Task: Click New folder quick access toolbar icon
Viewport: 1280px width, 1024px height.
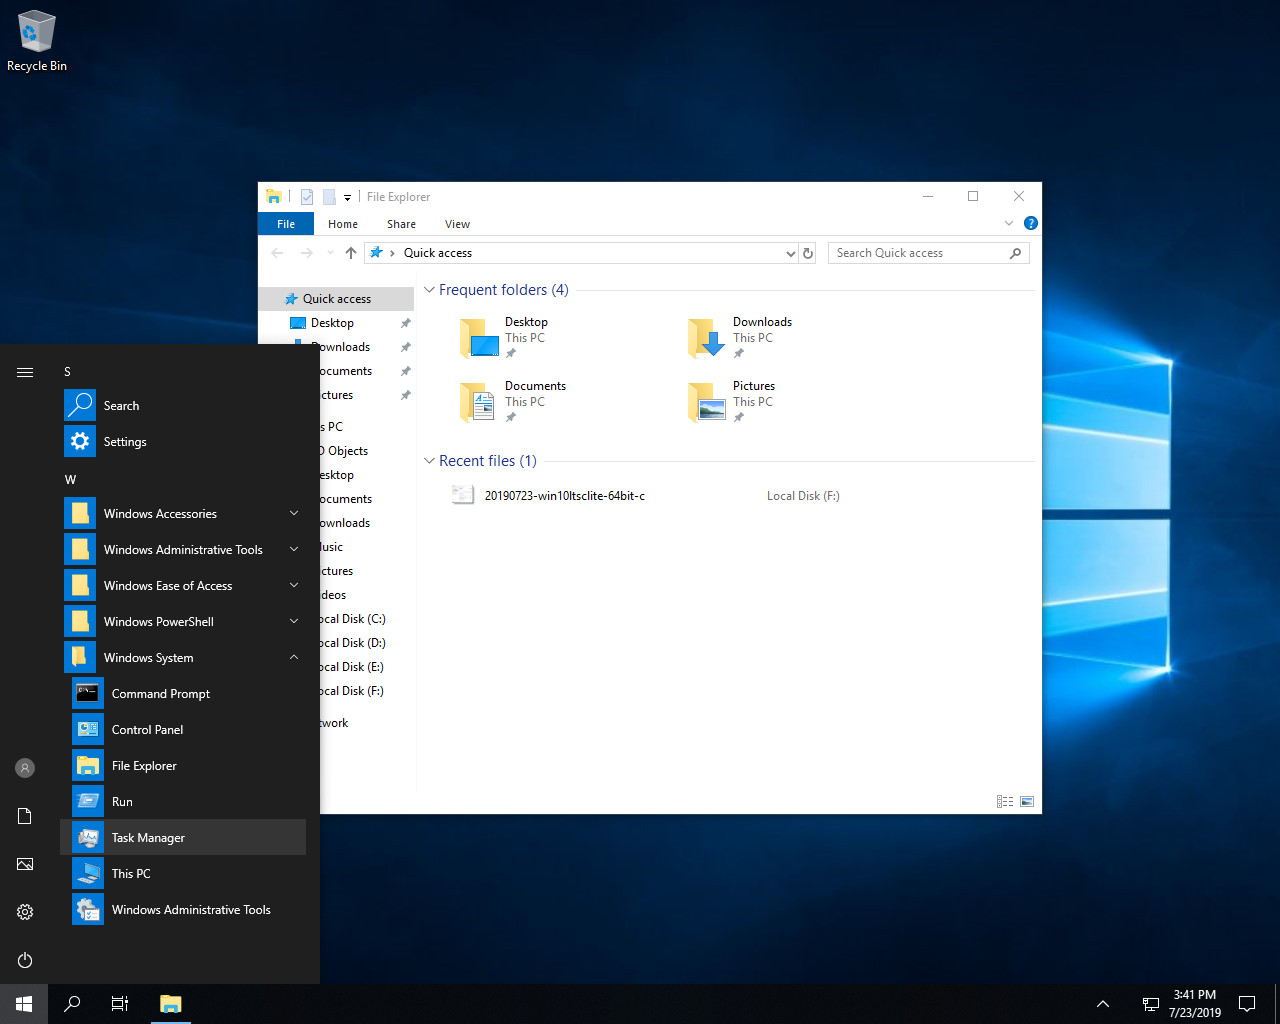Action: pos(329,197)
